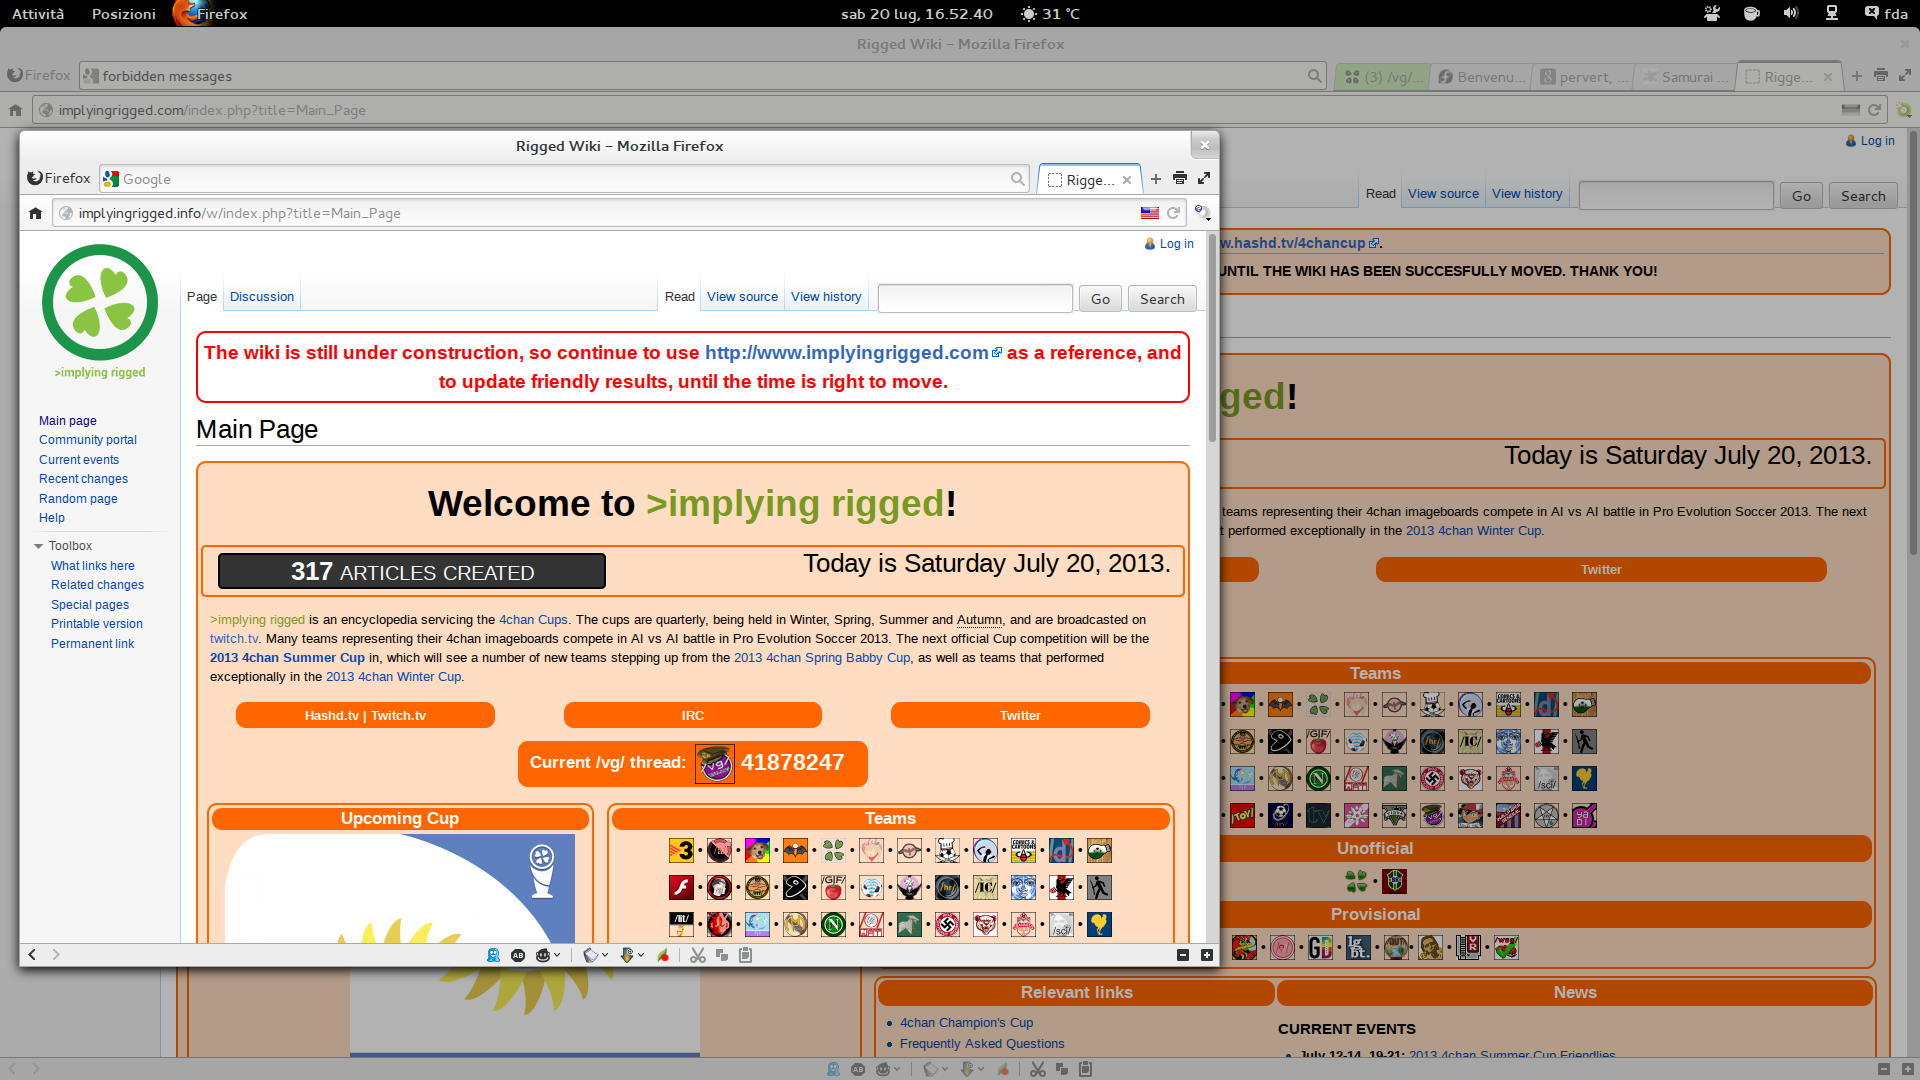Click the /vg/ thread badge icon

[715, 763]
